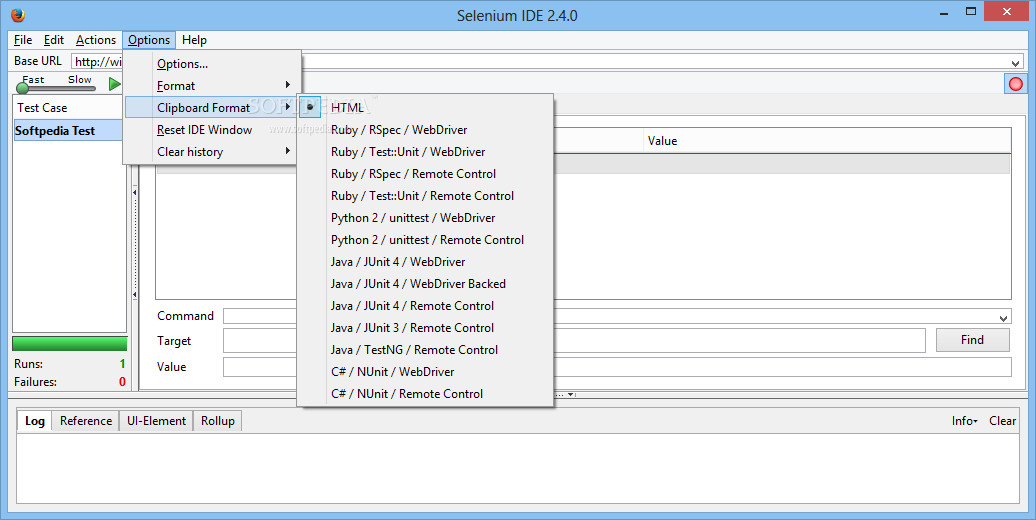Open the File menu

[23, 40]
